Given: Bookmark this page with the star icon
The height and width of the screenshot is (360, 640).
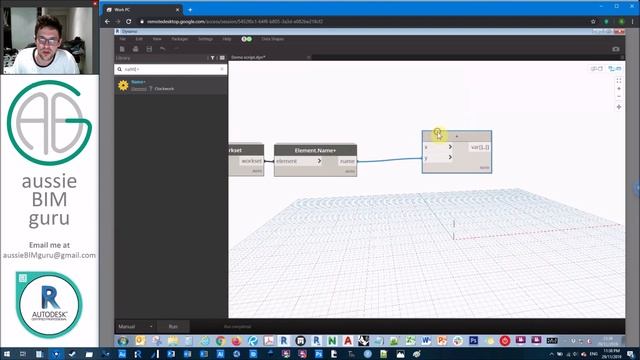Looking at the screenshot, I should 593,22.
